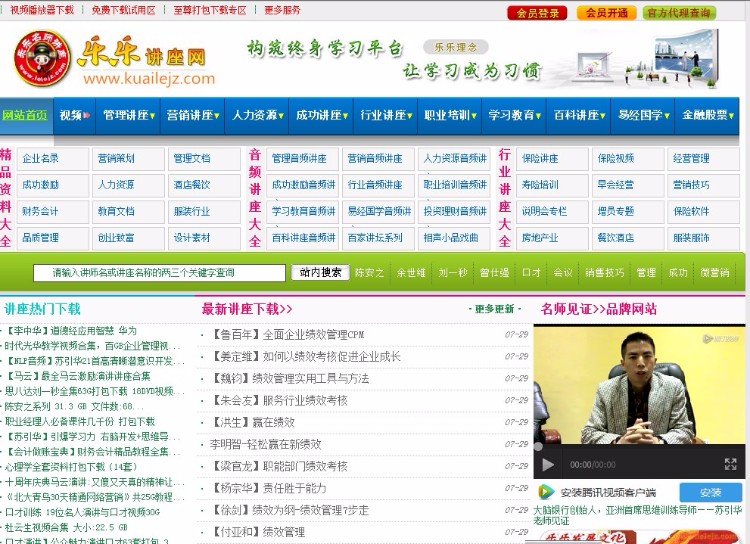
Task: Open the 大脑银行创始人 苏引华 caption link
Action: click(x=637, y=515)
